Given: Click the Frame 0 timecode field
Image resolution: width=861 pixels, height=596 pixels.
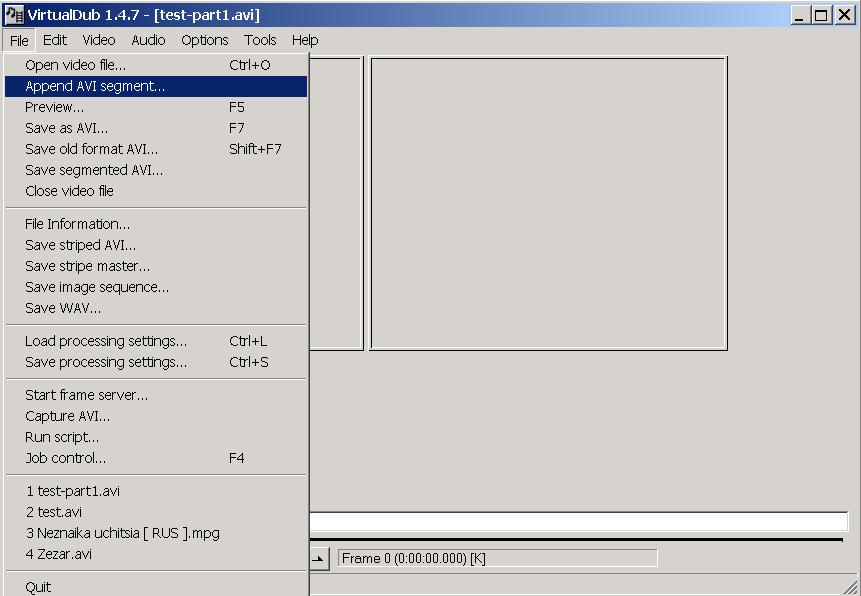Looking at the screenshot, I should coord(497,558).
